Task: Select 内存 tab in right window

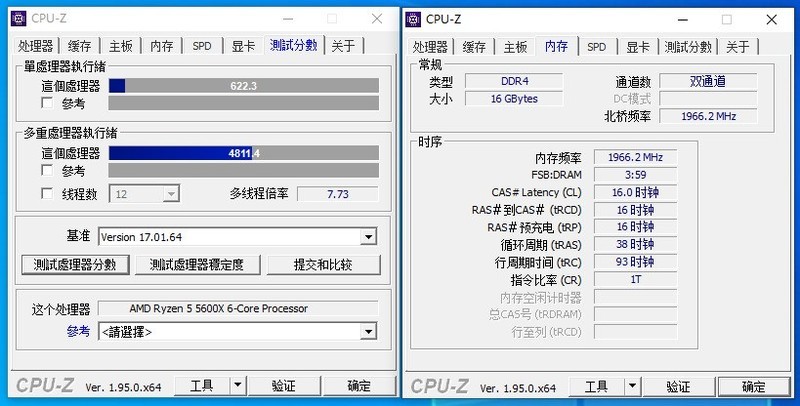Action: 557,46
